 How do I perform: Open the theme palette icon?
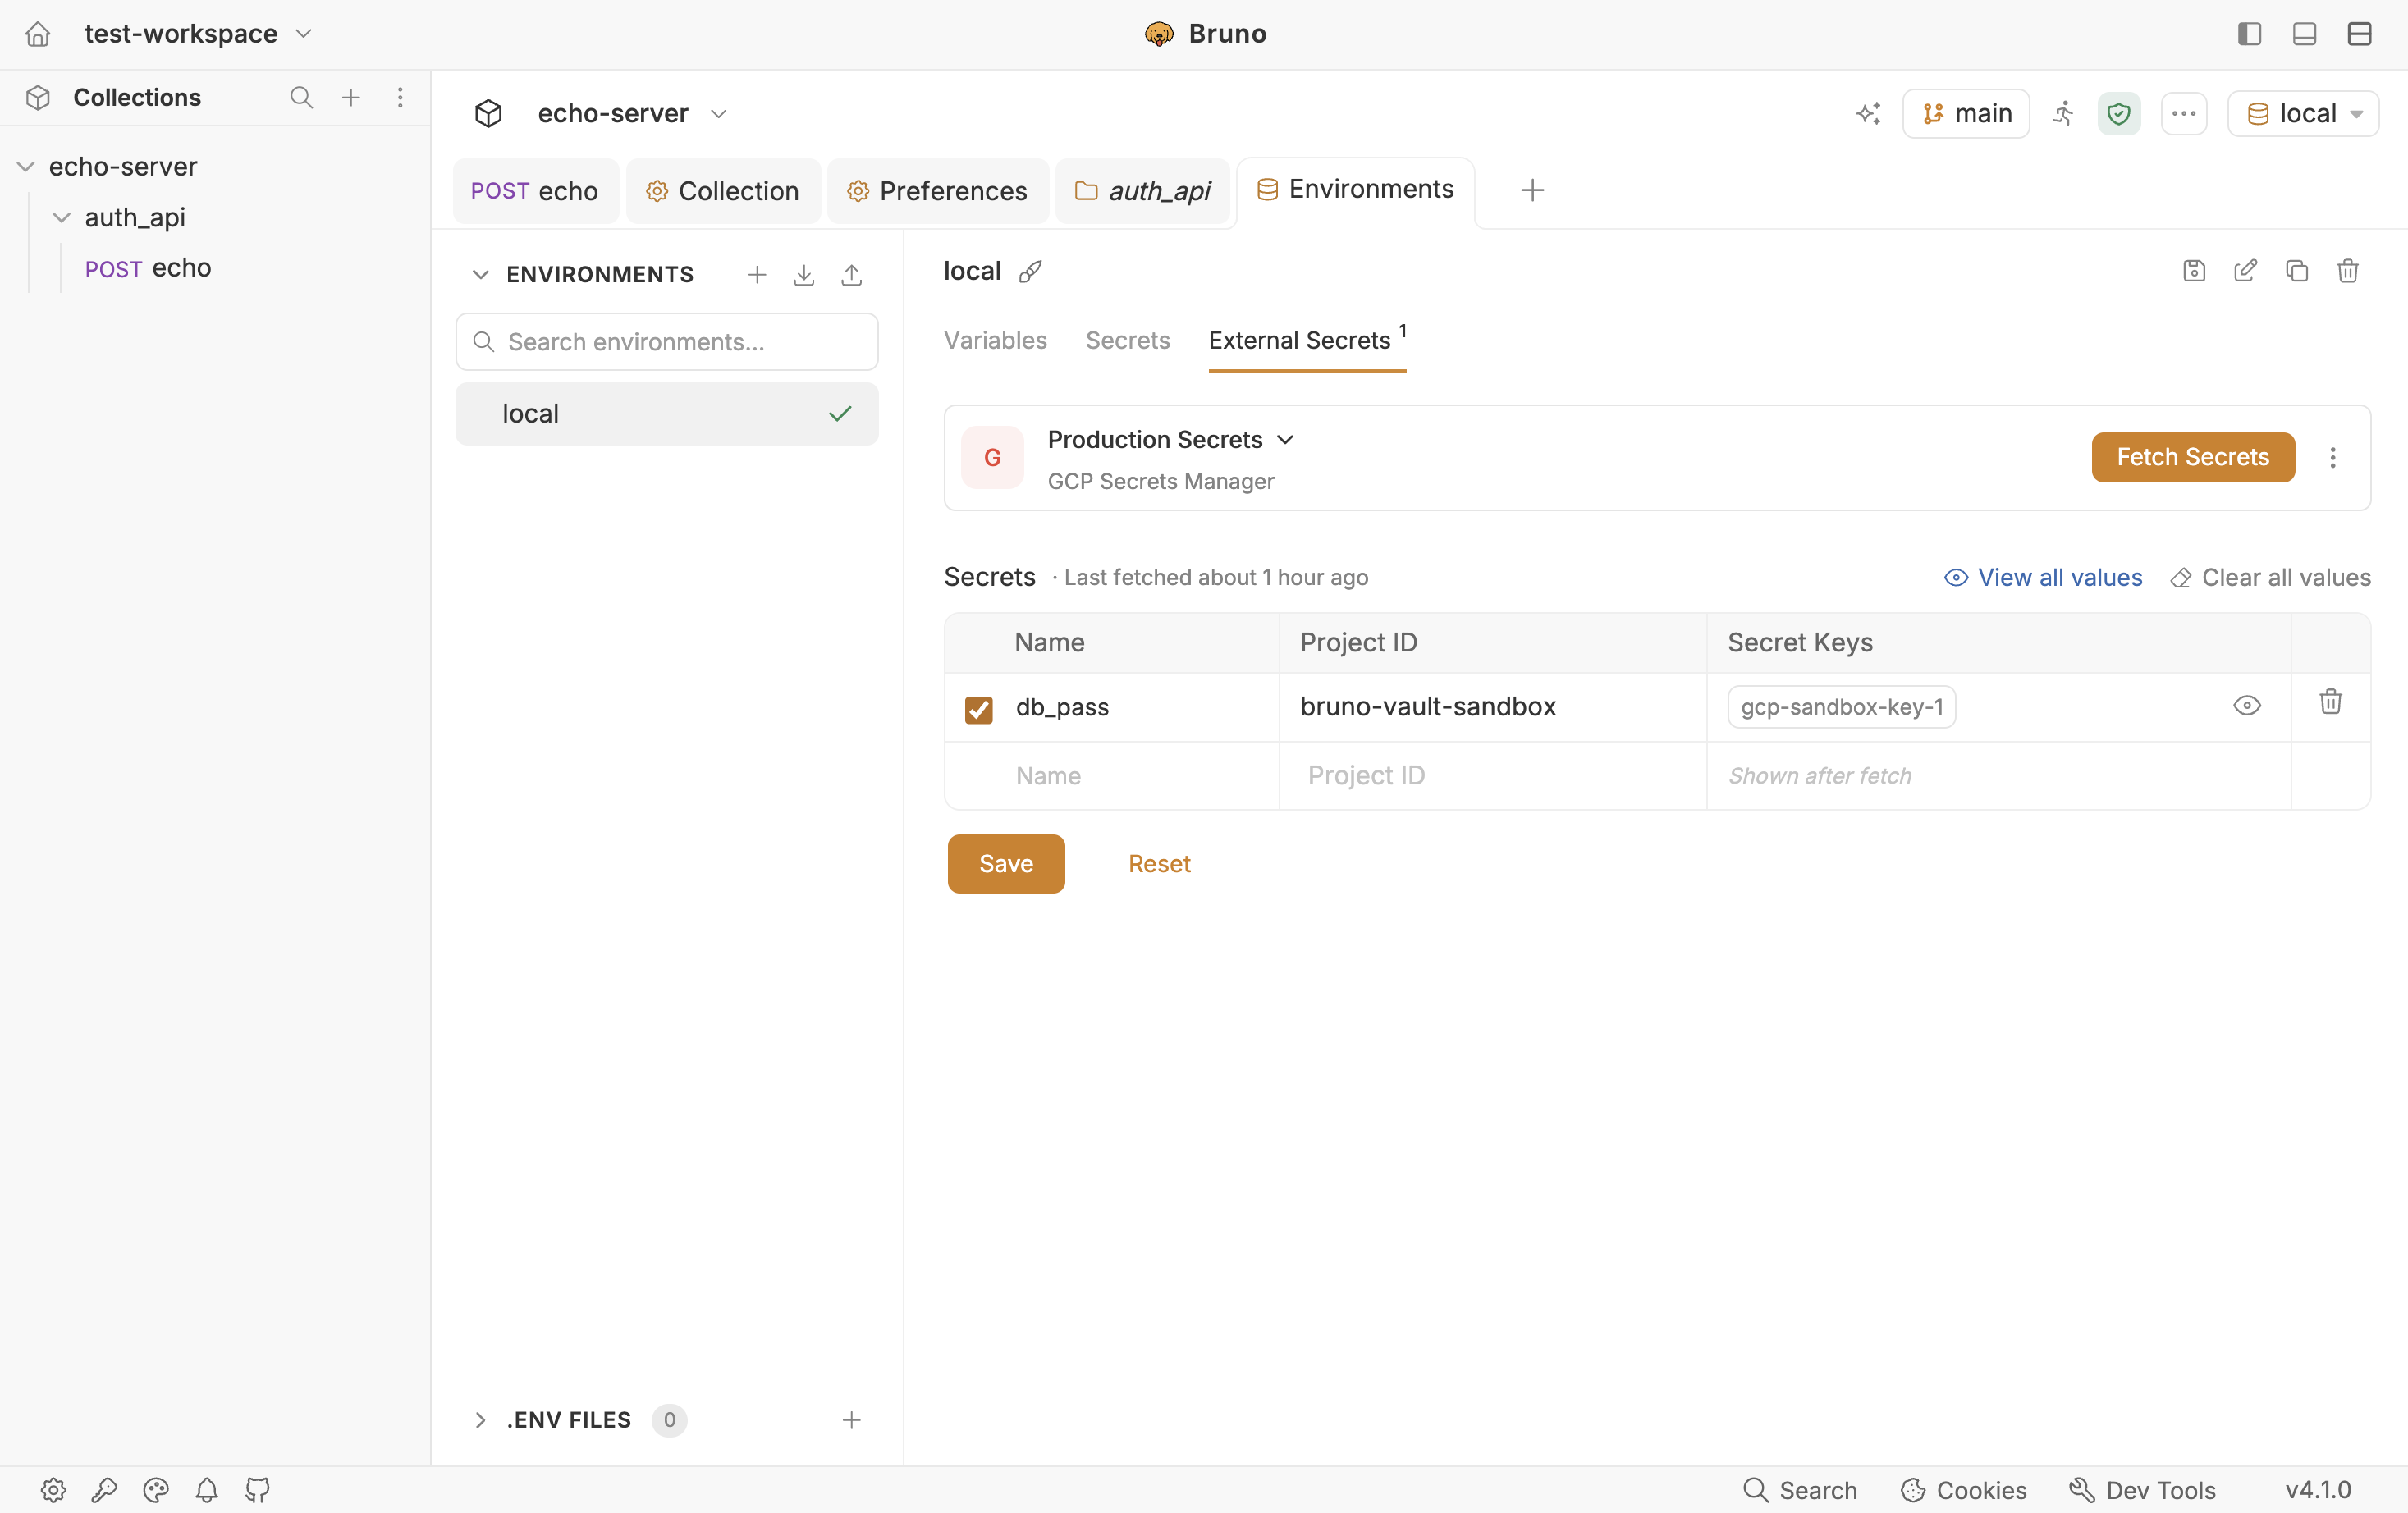pos(156,1490)
